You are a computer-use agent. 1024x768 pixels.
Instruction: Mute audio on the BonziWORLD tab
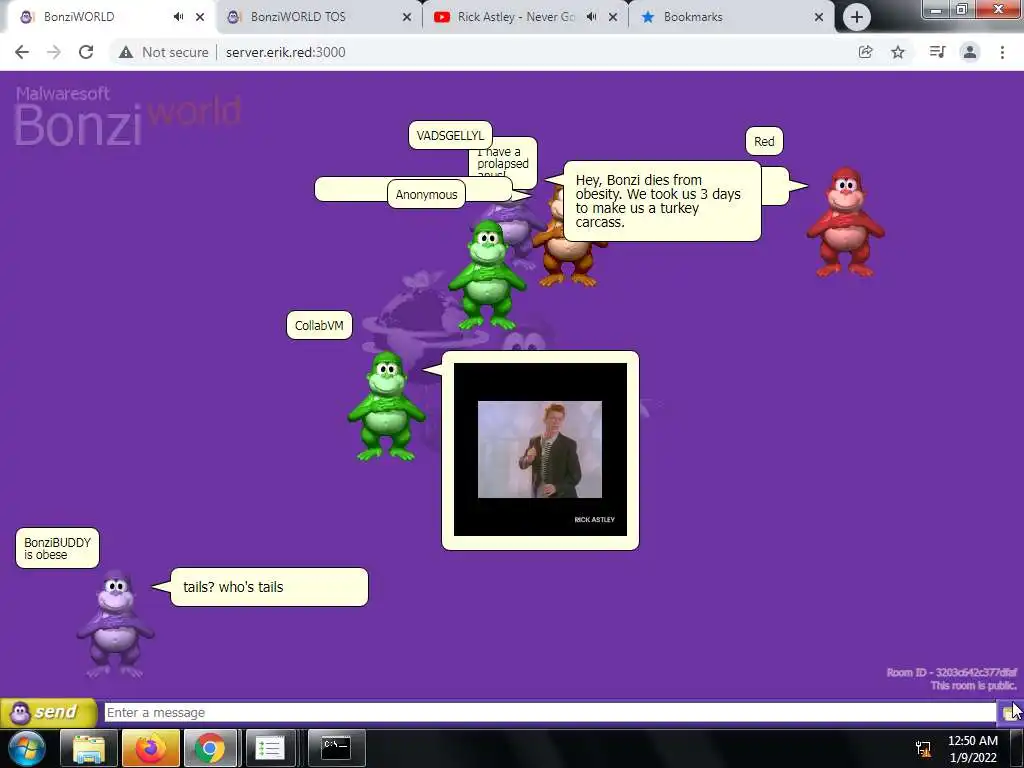tap(178, 17)
